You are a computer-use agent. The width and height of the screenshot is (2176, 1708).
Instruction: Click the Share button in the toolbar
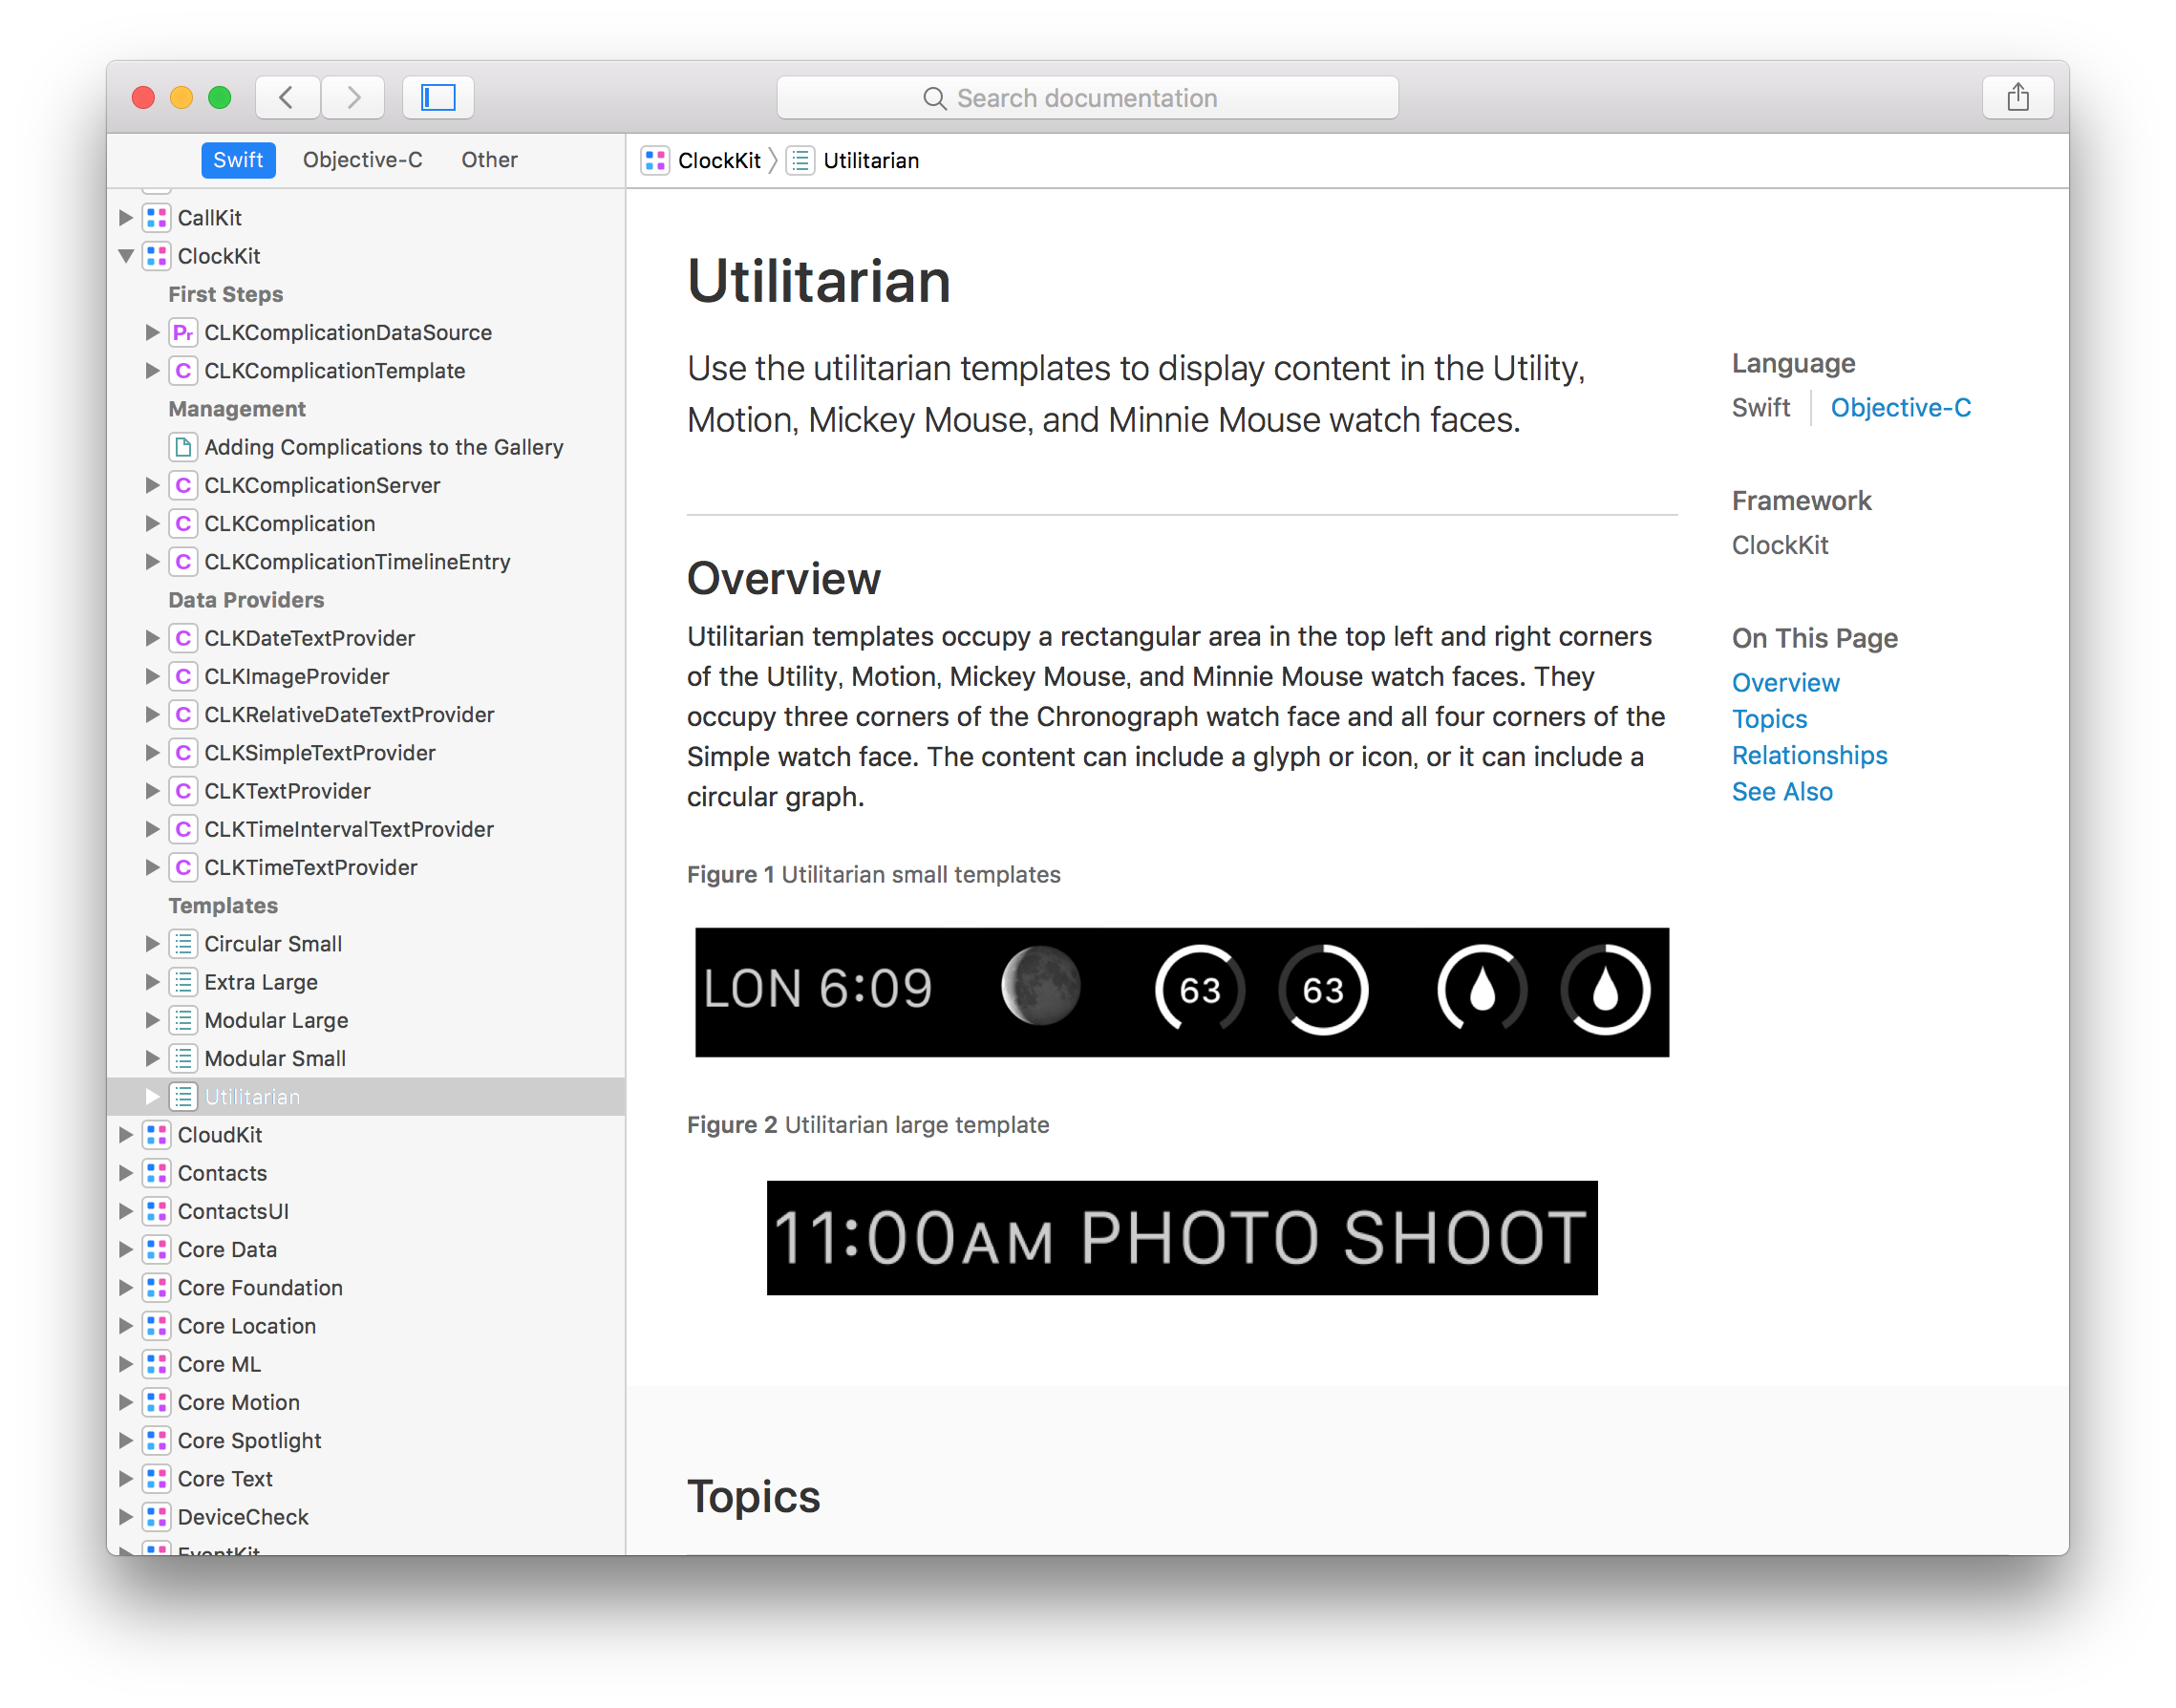(2018, 97)
